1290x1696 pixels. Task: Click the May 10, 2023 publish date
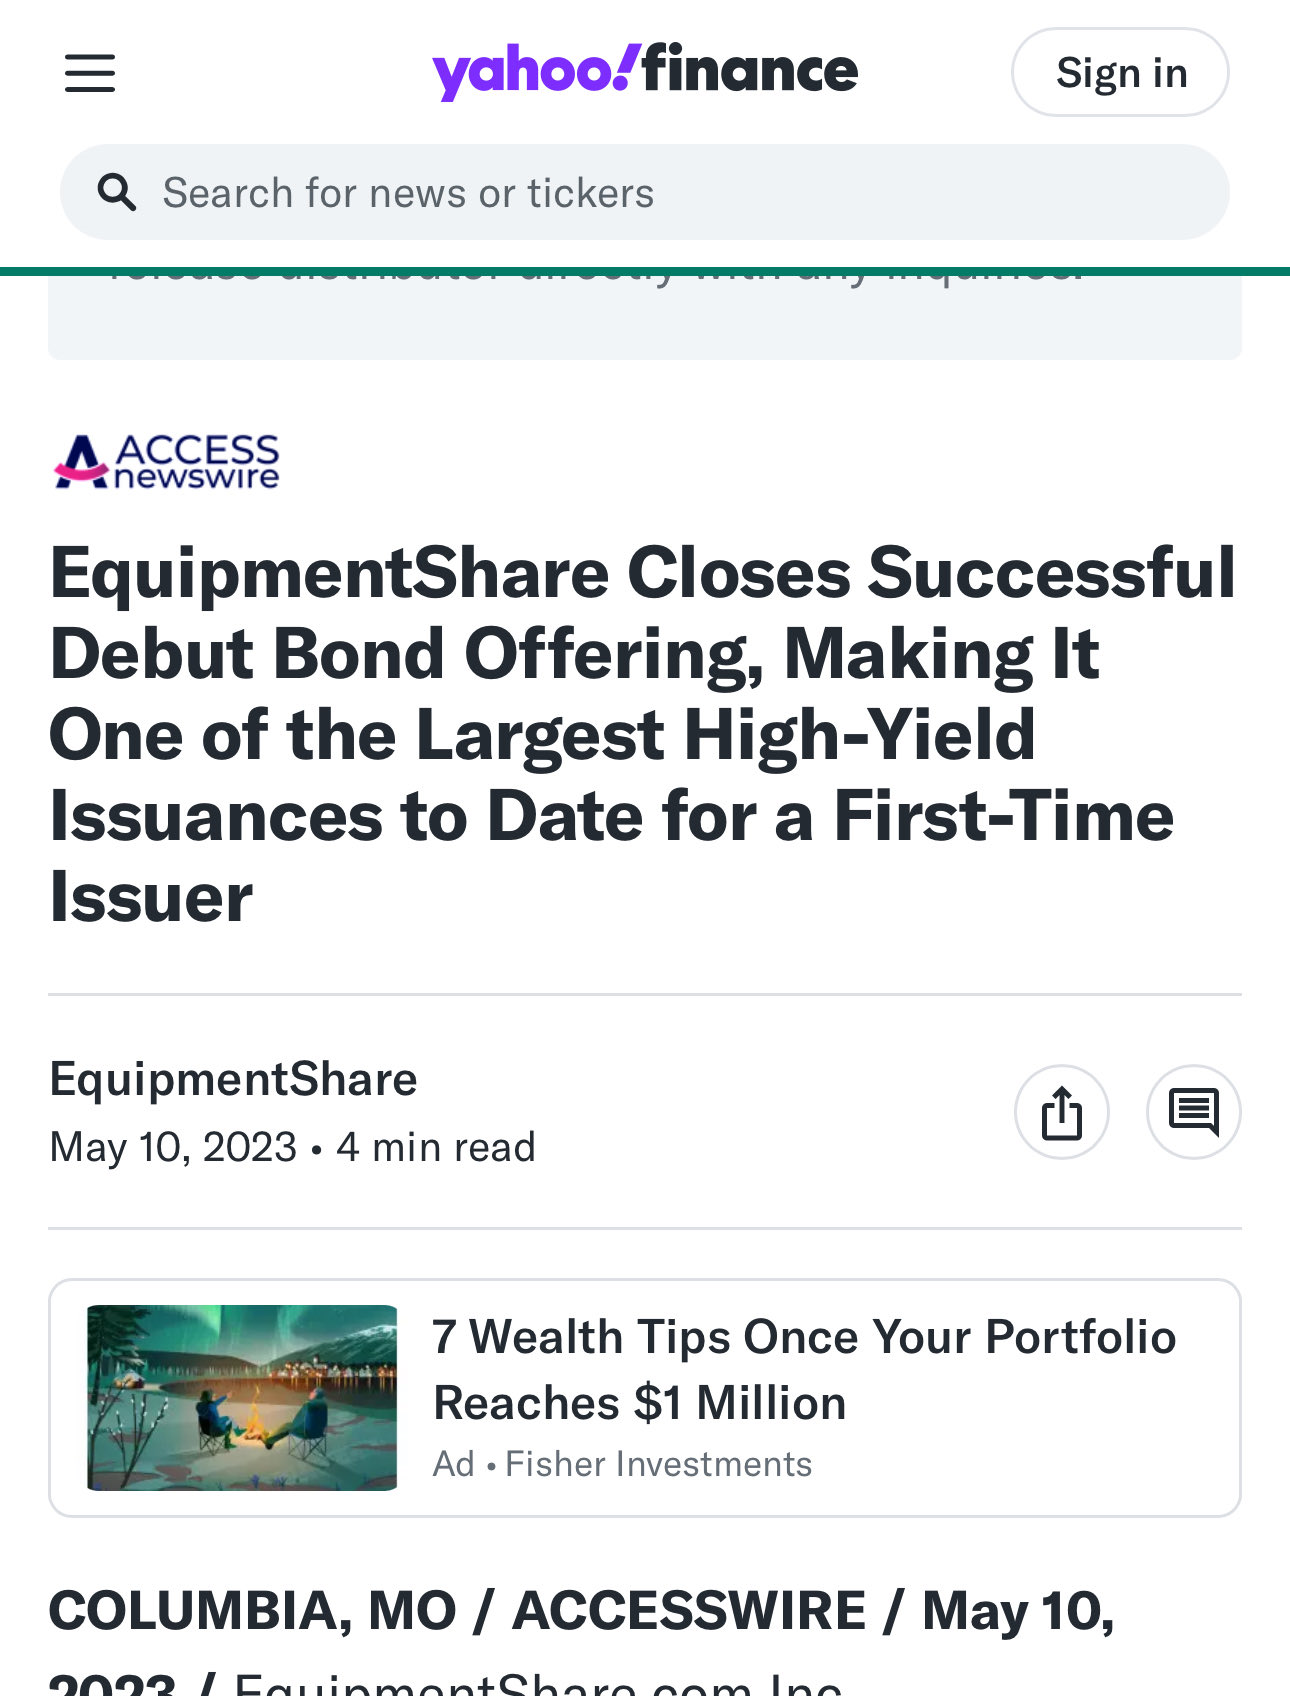(173, 1147)
